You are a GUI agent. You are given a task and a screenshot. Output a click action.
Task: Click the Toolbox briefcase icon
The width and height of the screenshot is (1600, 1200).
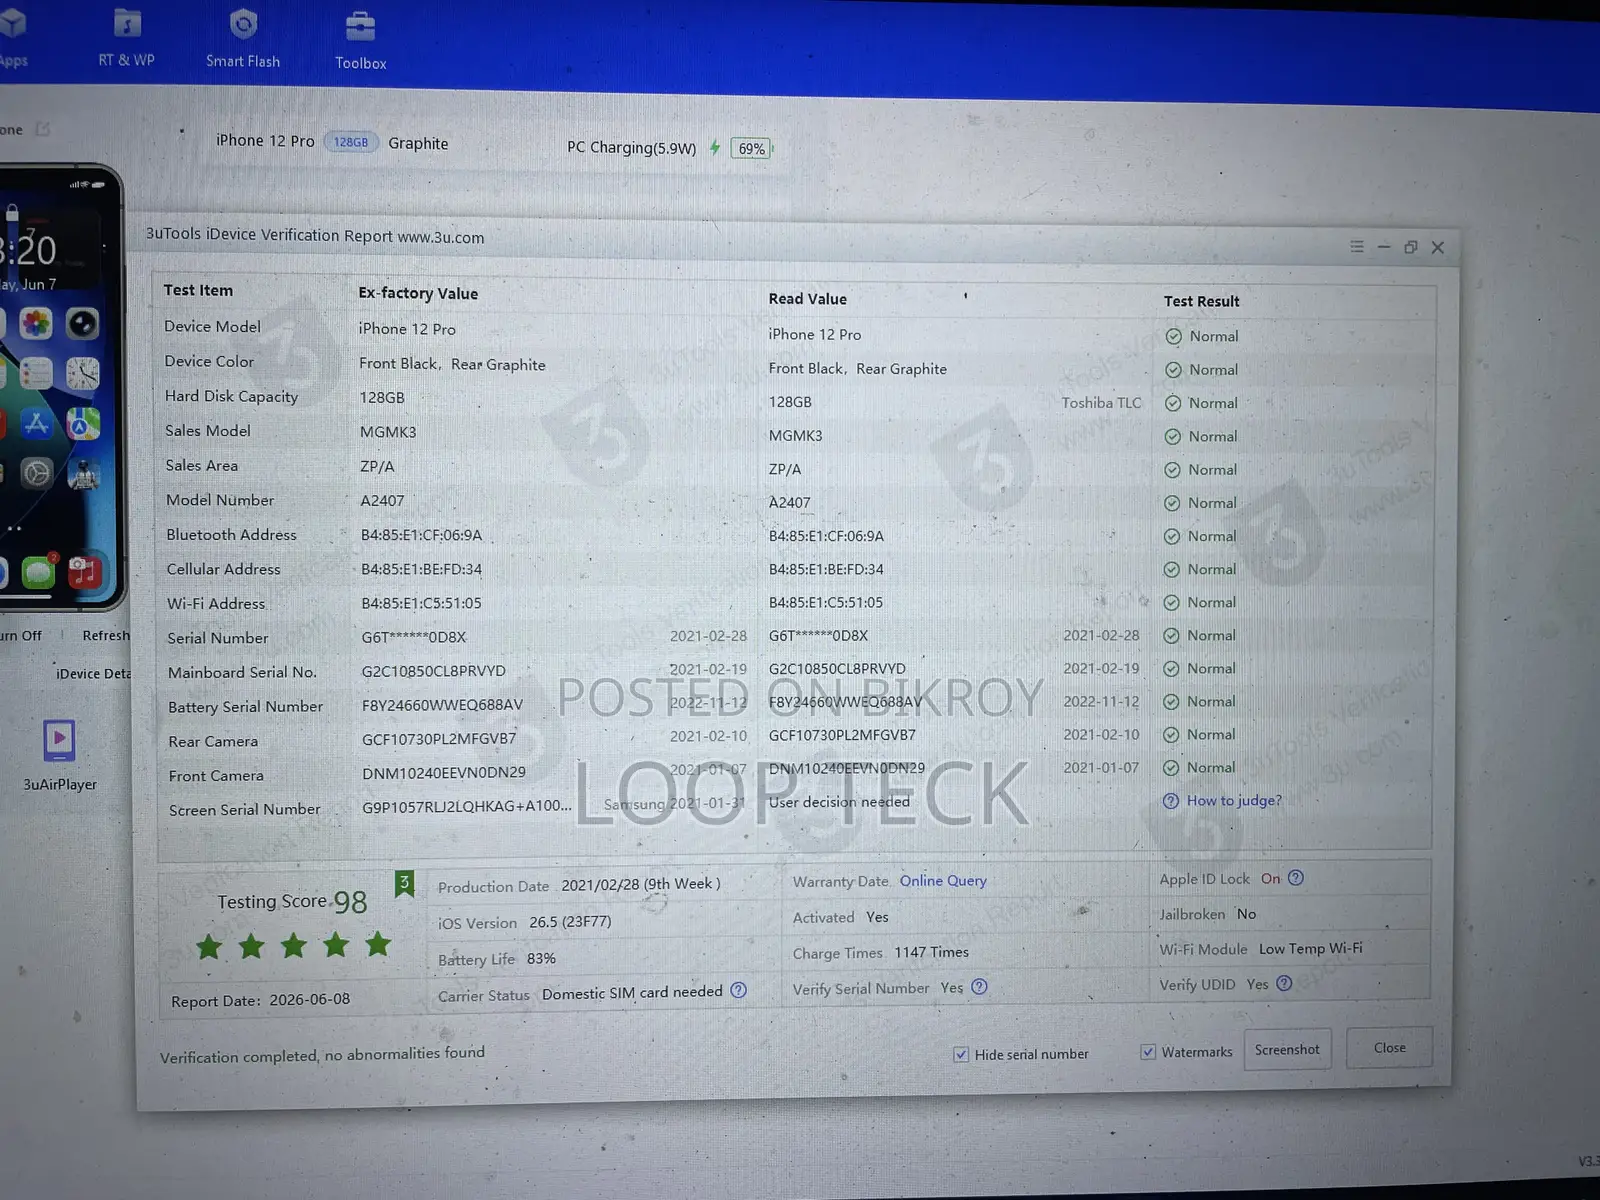(360, 26)
